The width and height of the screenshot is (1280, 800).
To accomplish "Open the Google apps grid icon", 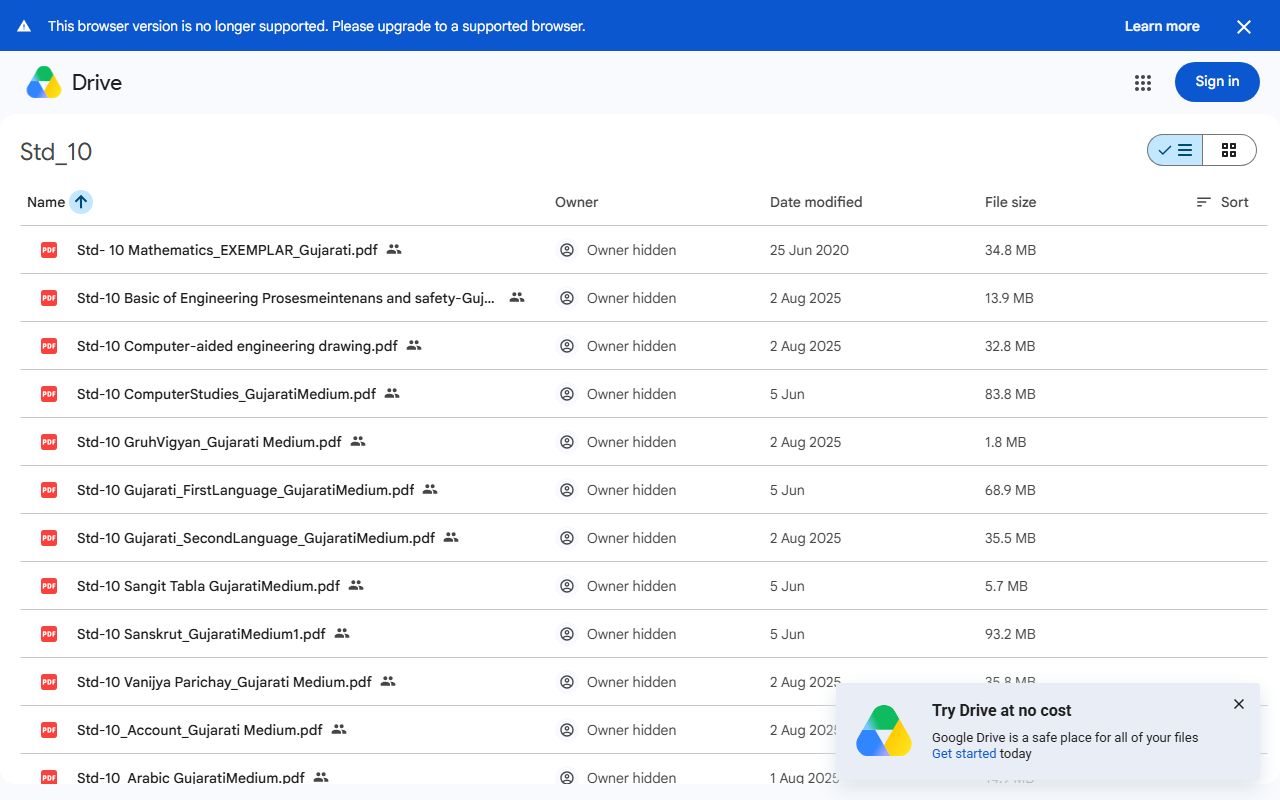I will (1143, 83).
